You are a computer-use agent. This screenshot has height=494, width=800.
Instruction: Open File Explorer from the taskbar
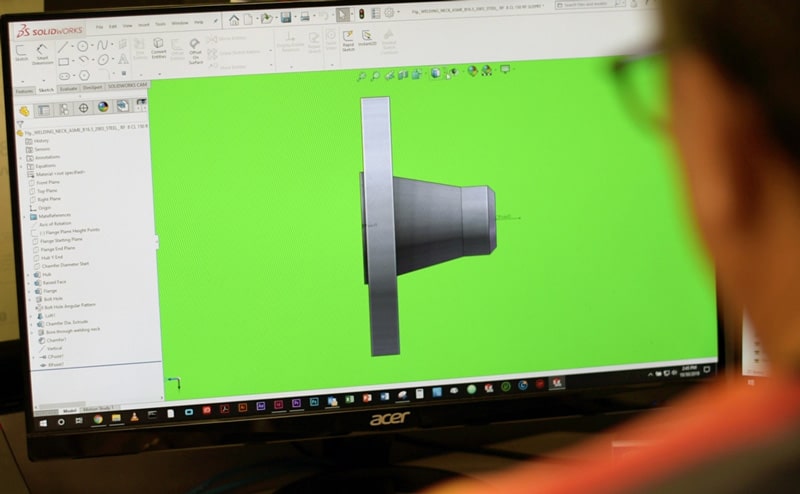(116, 418)
